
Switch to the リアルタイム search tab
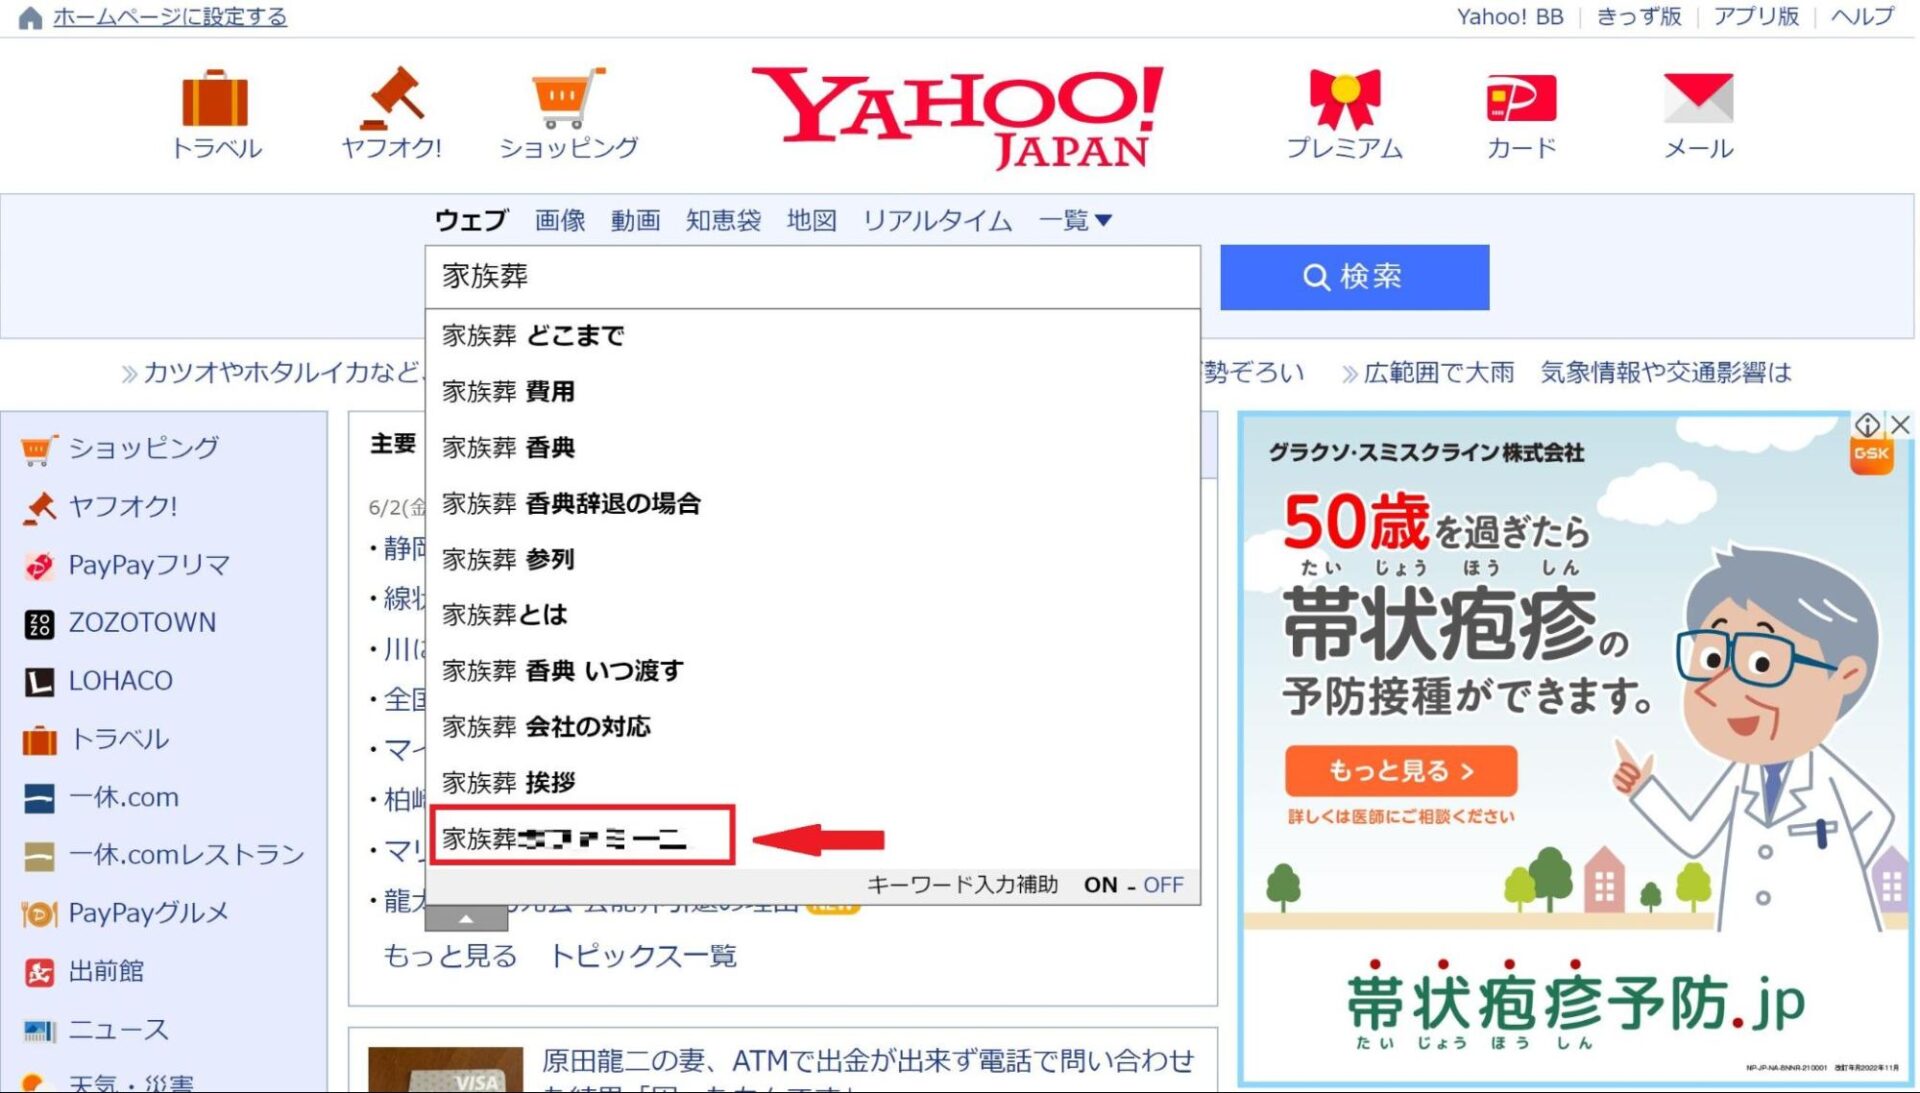pos(937,220)
